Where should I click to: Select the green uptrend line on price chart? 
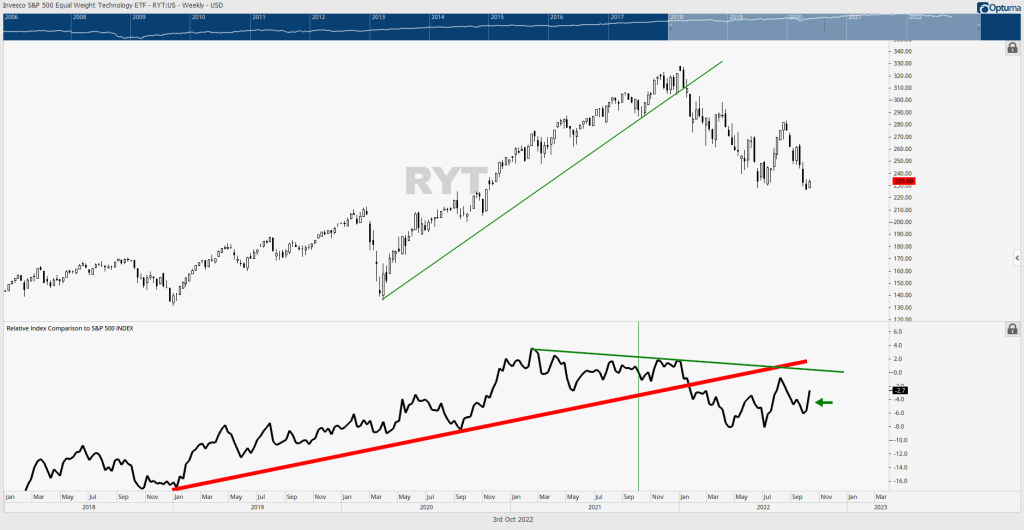[x=552, y=180]
